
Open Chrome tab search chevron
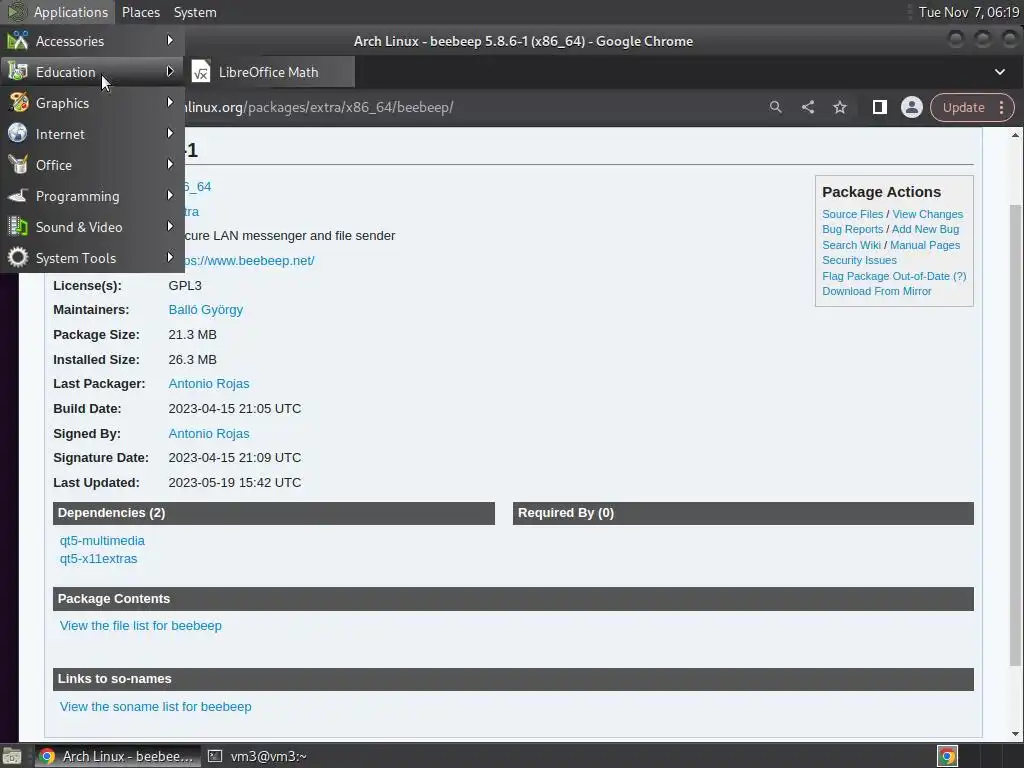[x=1000, y=72]
